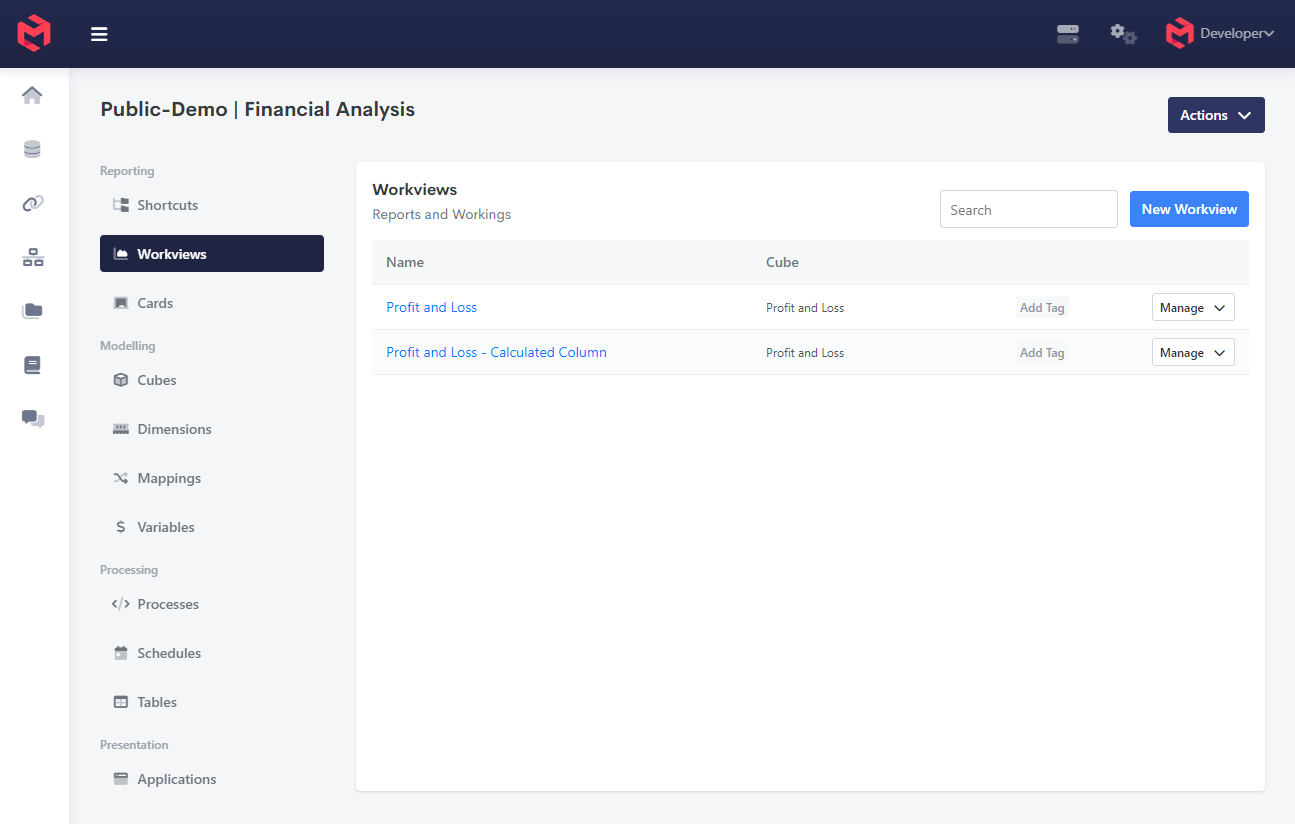Open Manage dropdown for Profit and Loss
Screen dimensions: 1295x824
(1192, 308)
